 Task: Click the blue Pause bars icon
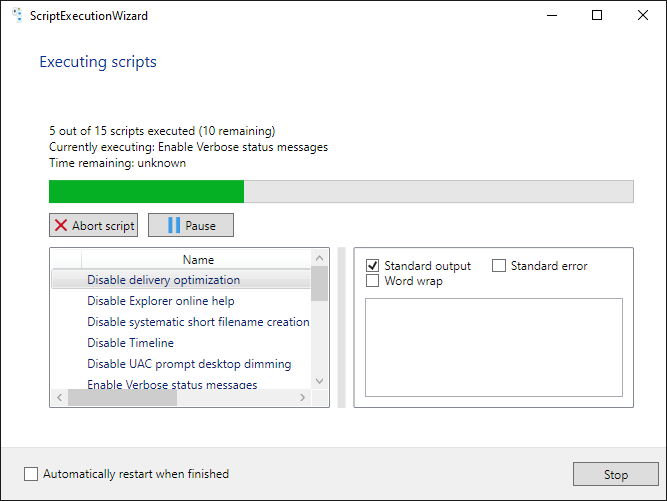(x=174, y=226)
